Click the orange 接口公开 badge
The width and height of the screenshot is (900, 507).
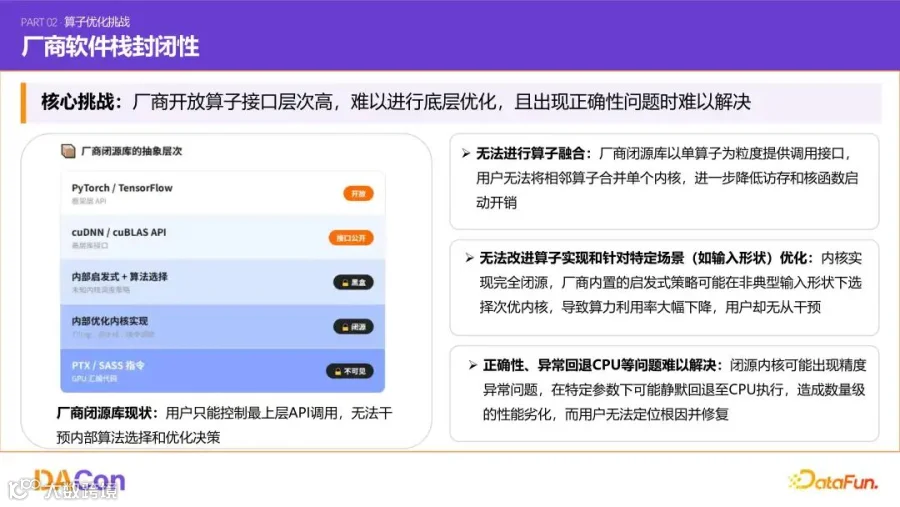tap(351, 238)
